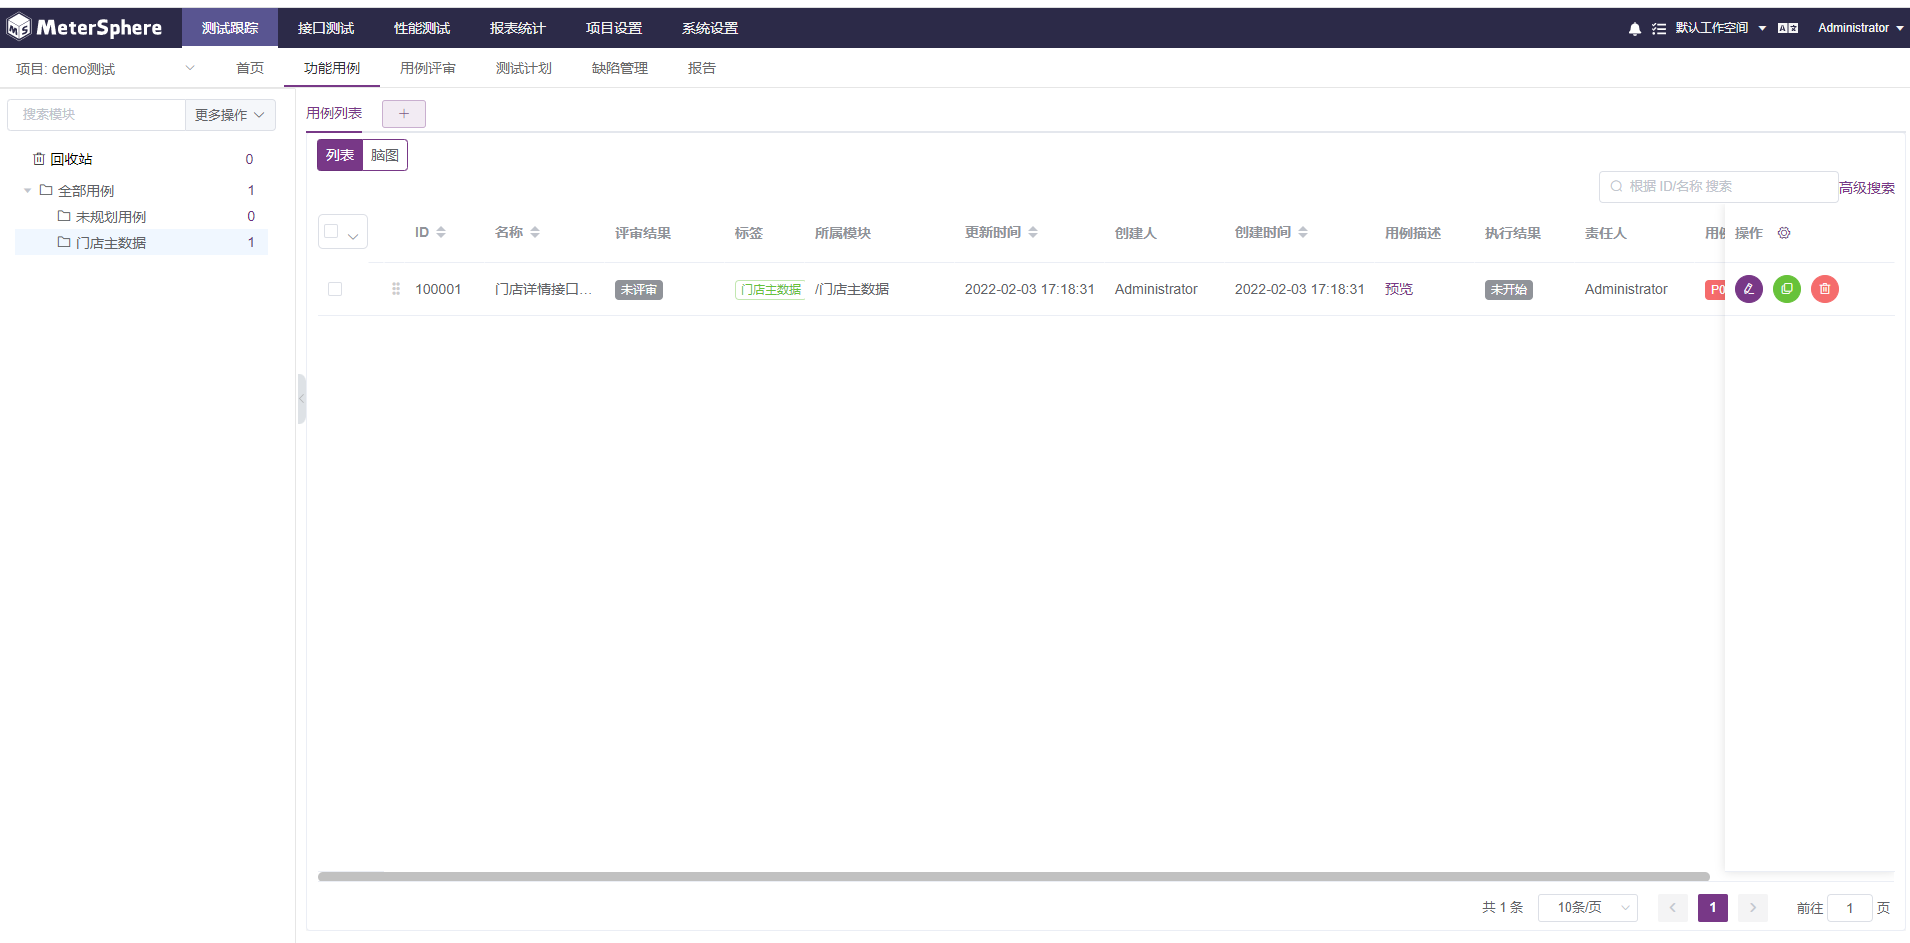Focus the 搜索模块 search input
The width and height of the screenshot is (1910, 943).
(97, 115)
